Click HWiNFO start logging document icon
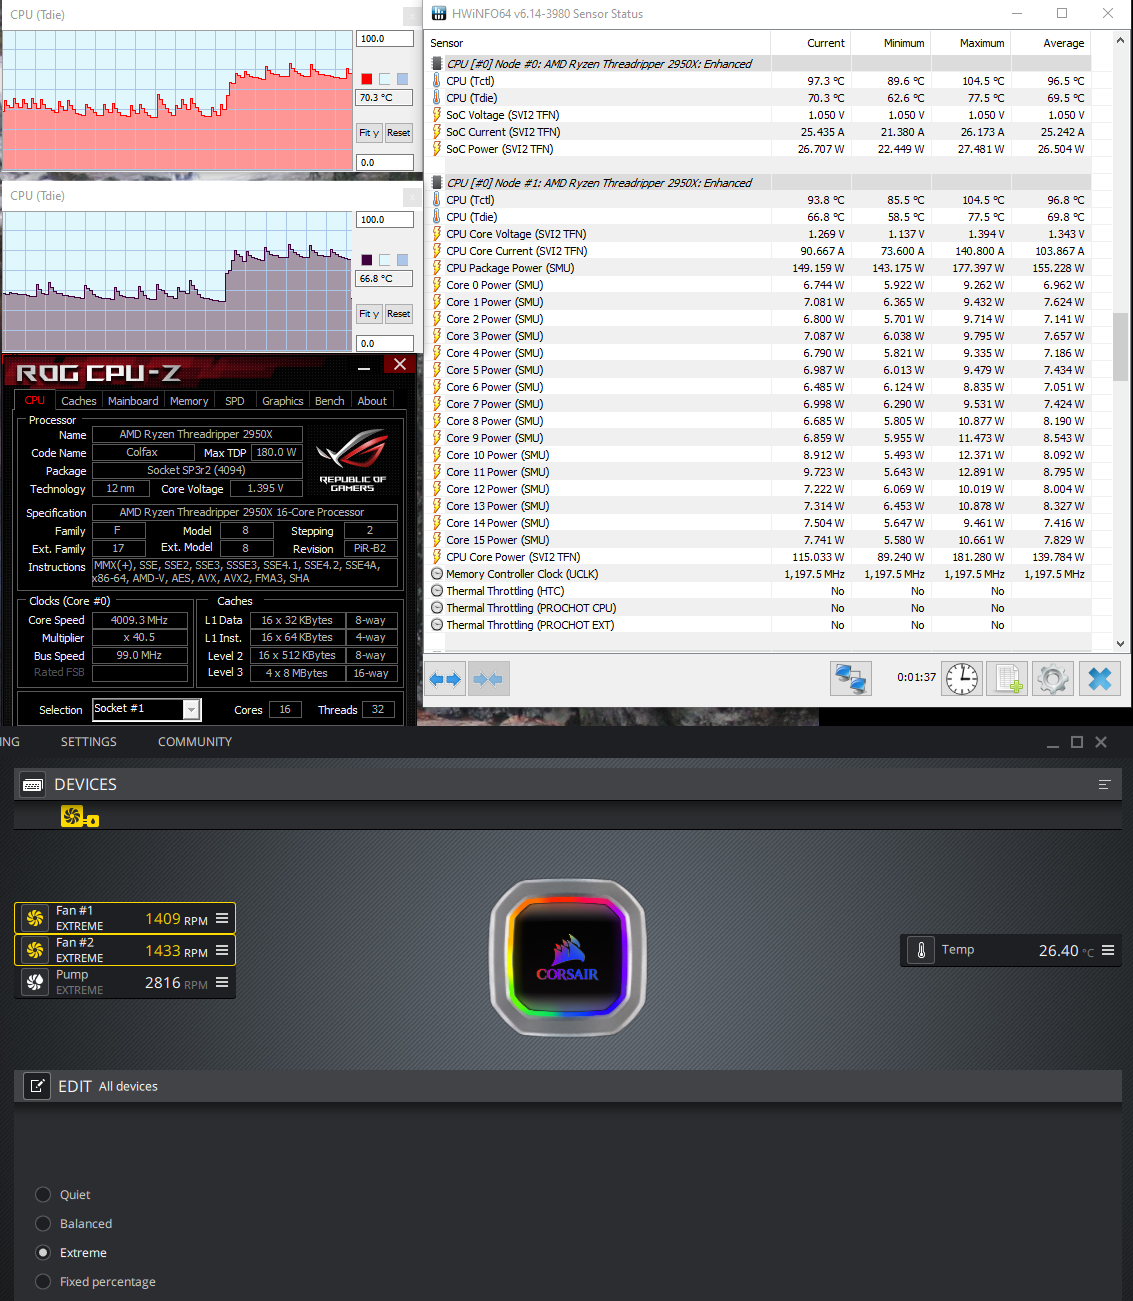 click(1007, 679)
